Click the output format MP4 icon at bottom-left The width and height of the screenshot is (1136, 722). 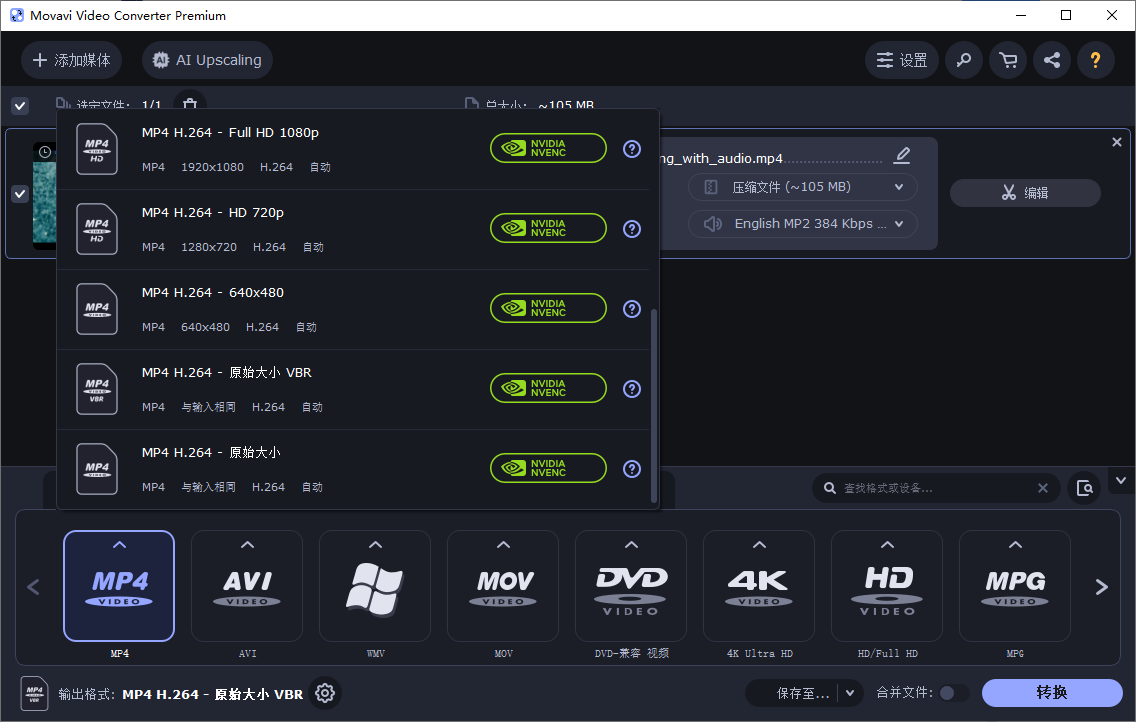click(x=34, y=693)
